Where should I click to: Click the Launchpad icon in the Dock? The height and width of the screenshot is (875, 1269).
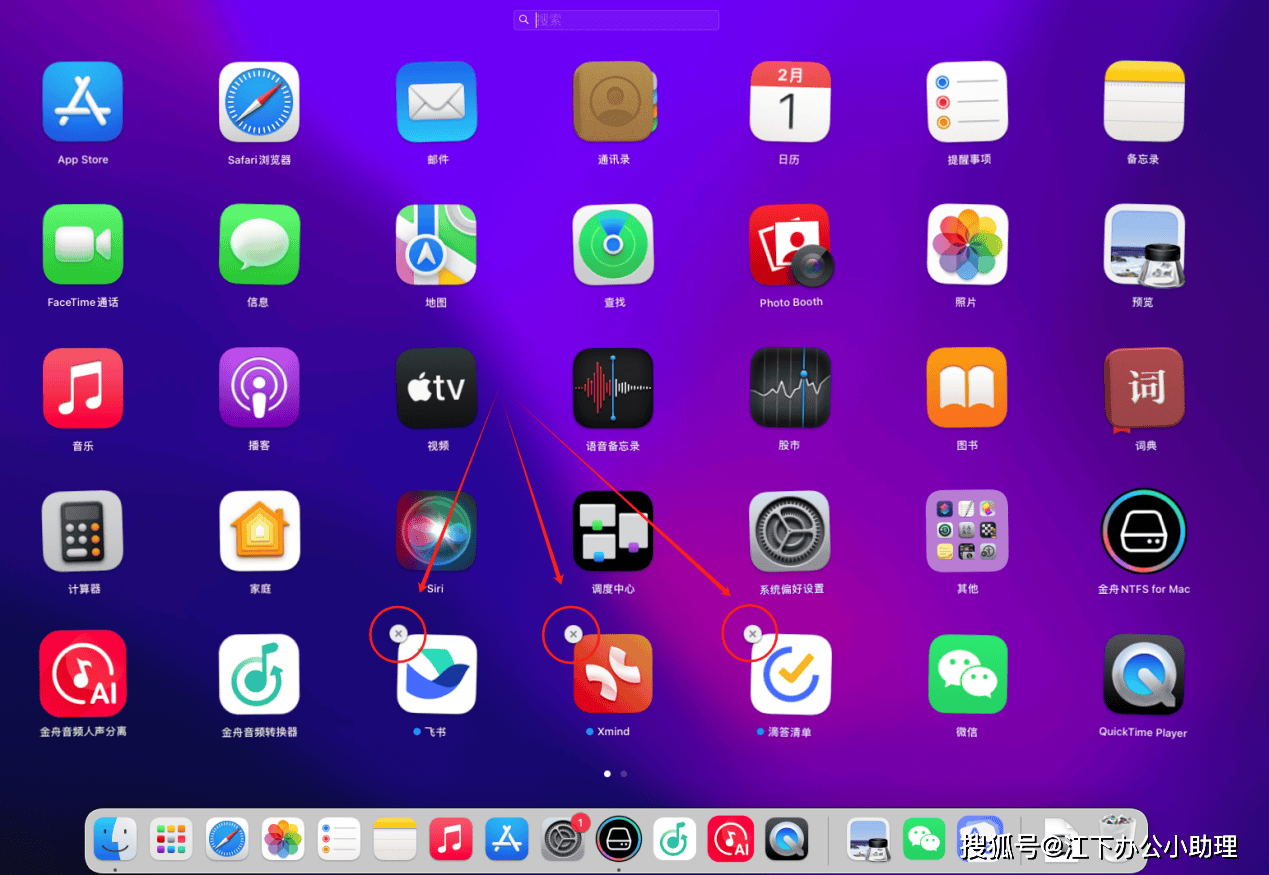point(171,838)
